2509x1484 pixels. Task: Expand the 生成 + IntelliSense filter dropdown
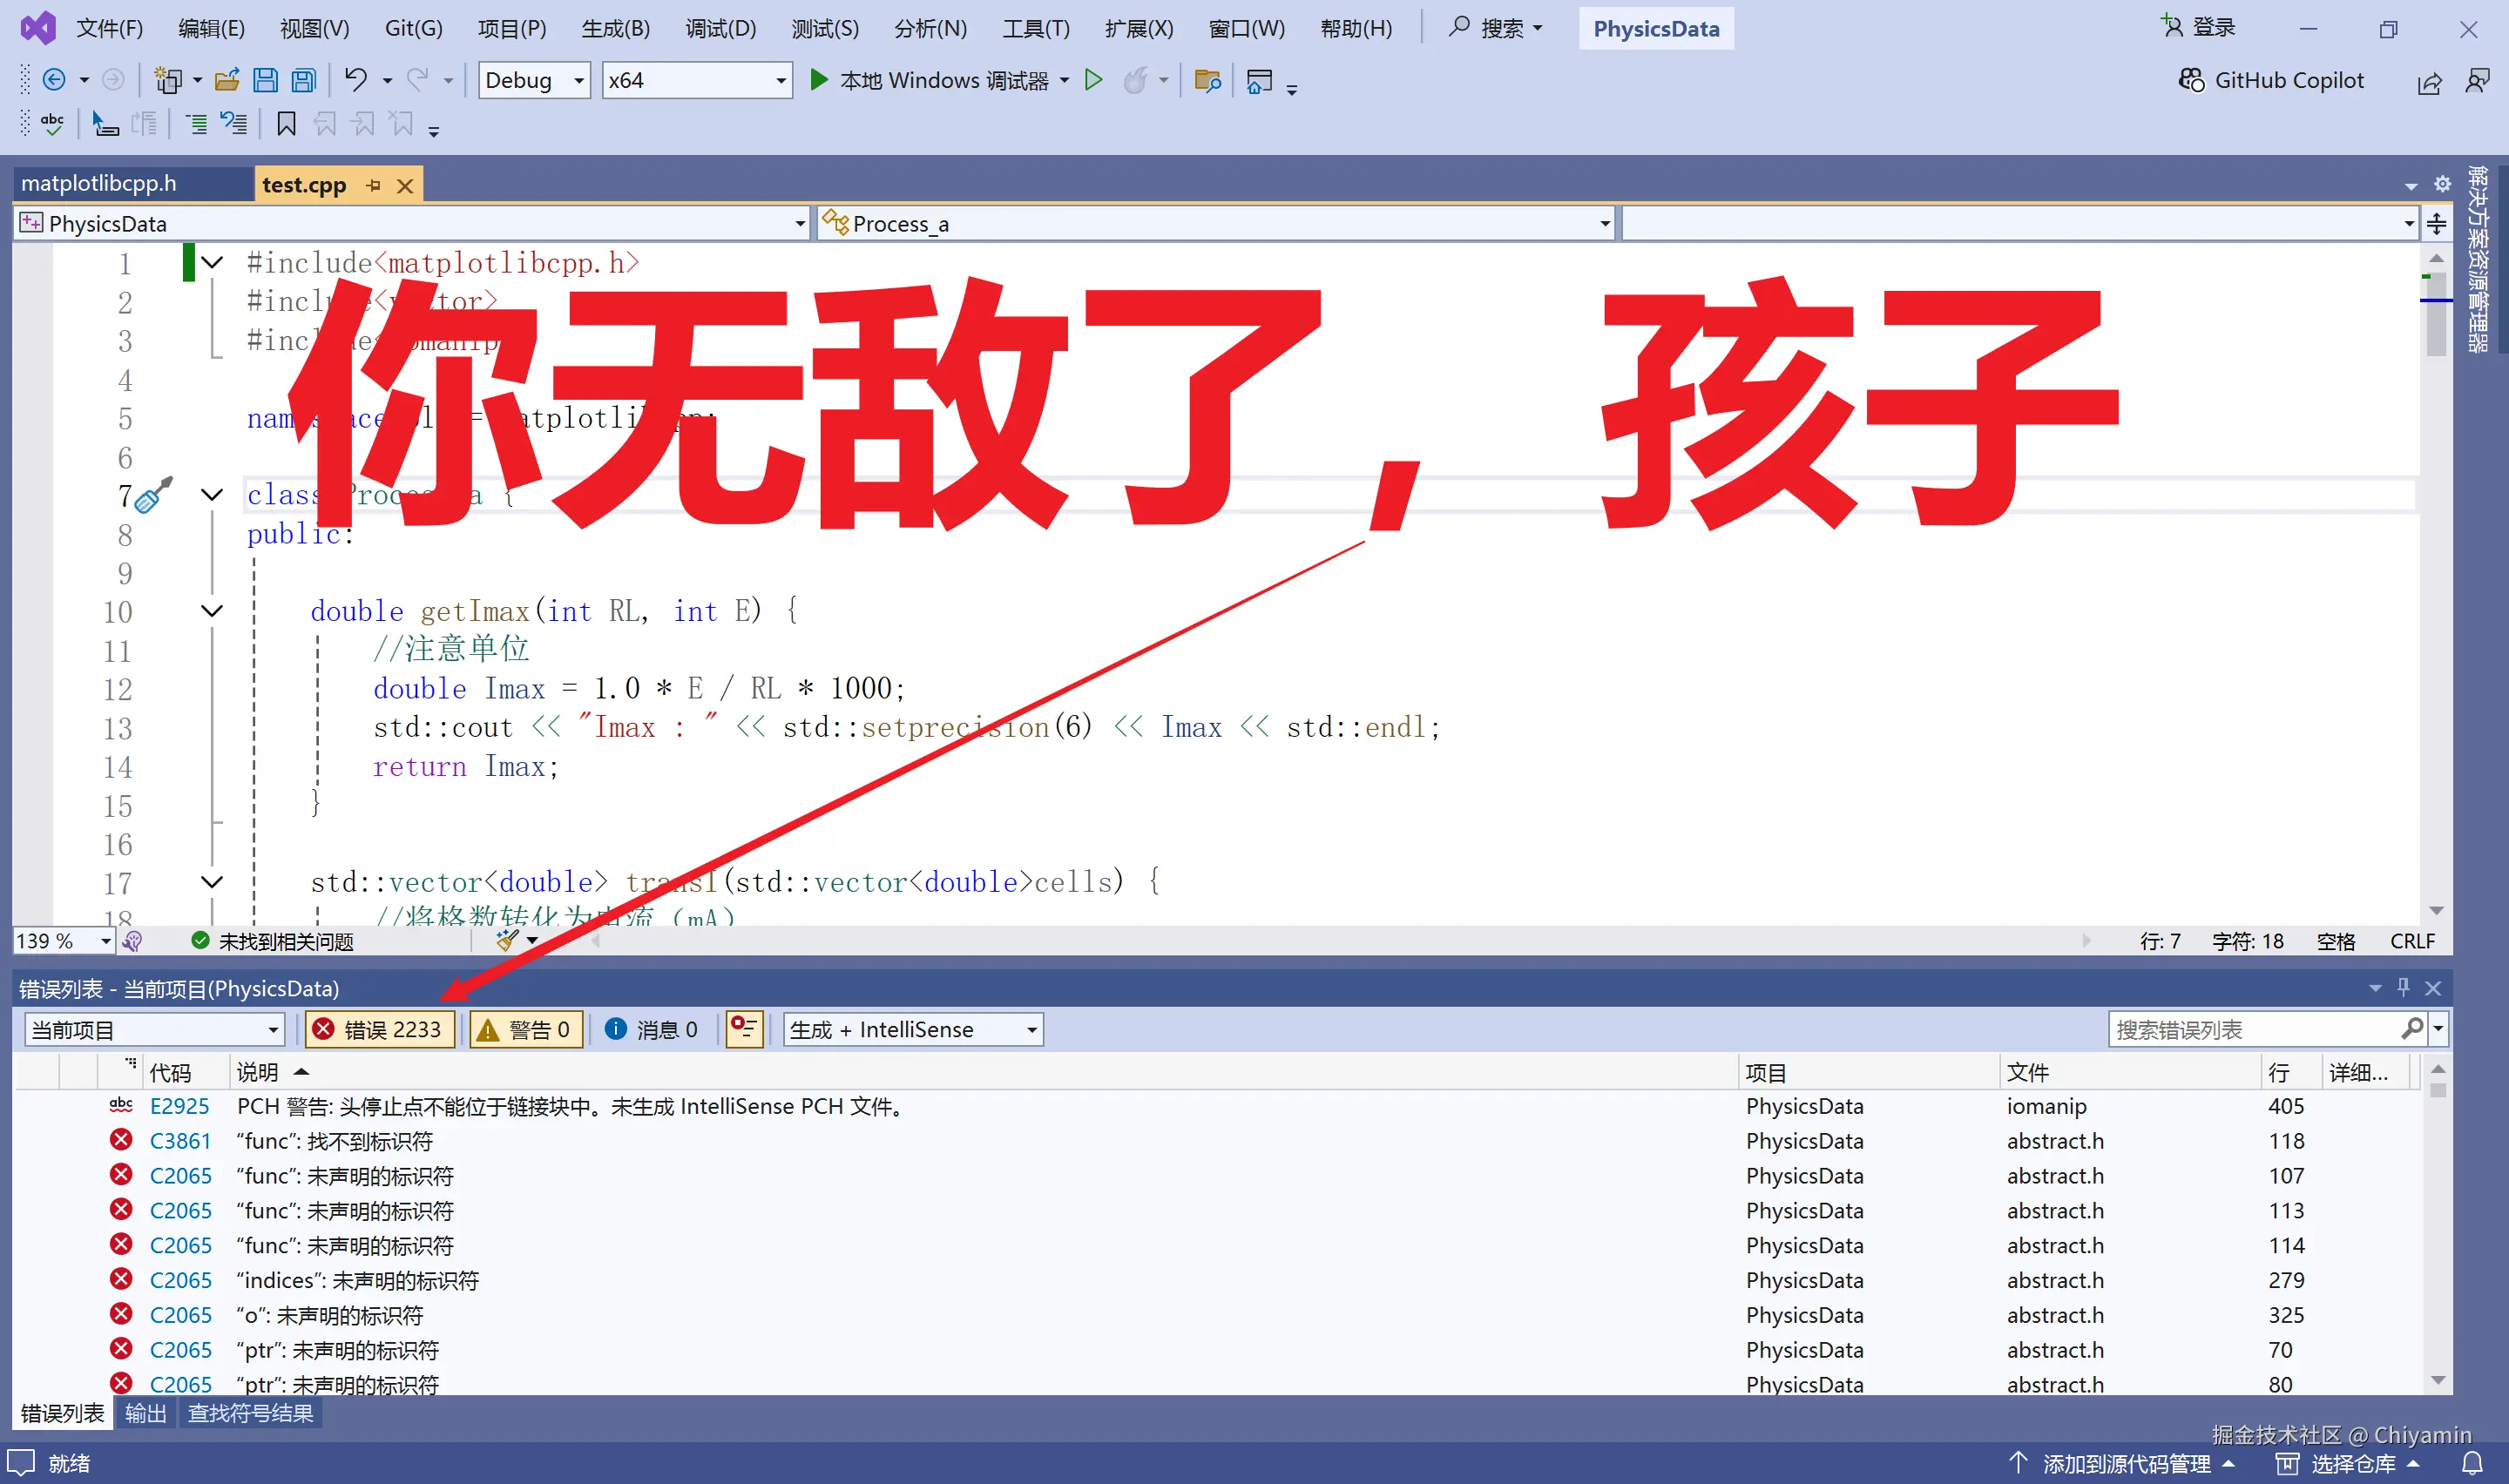point(911,1029)
